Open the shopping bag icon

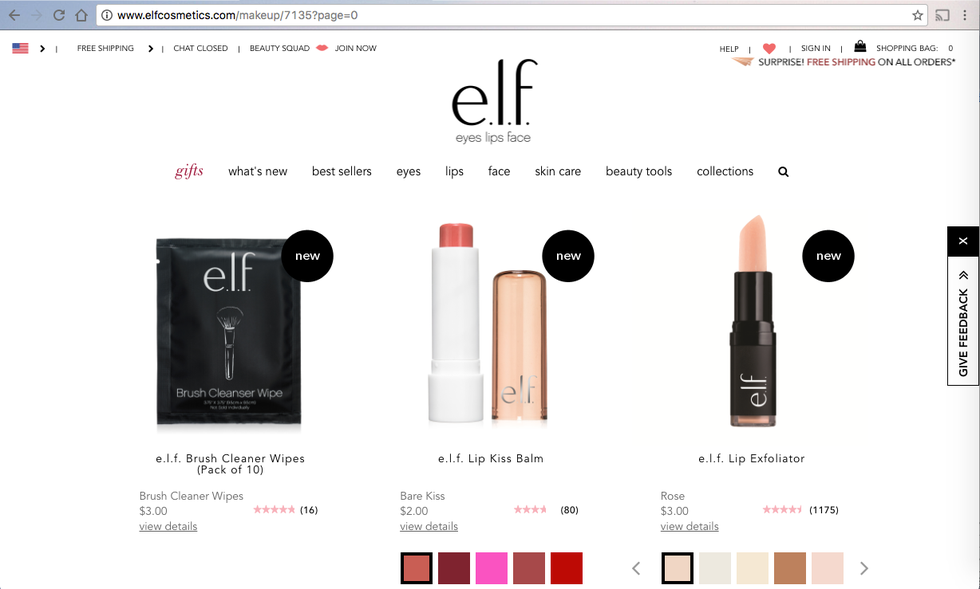(860, 46)
